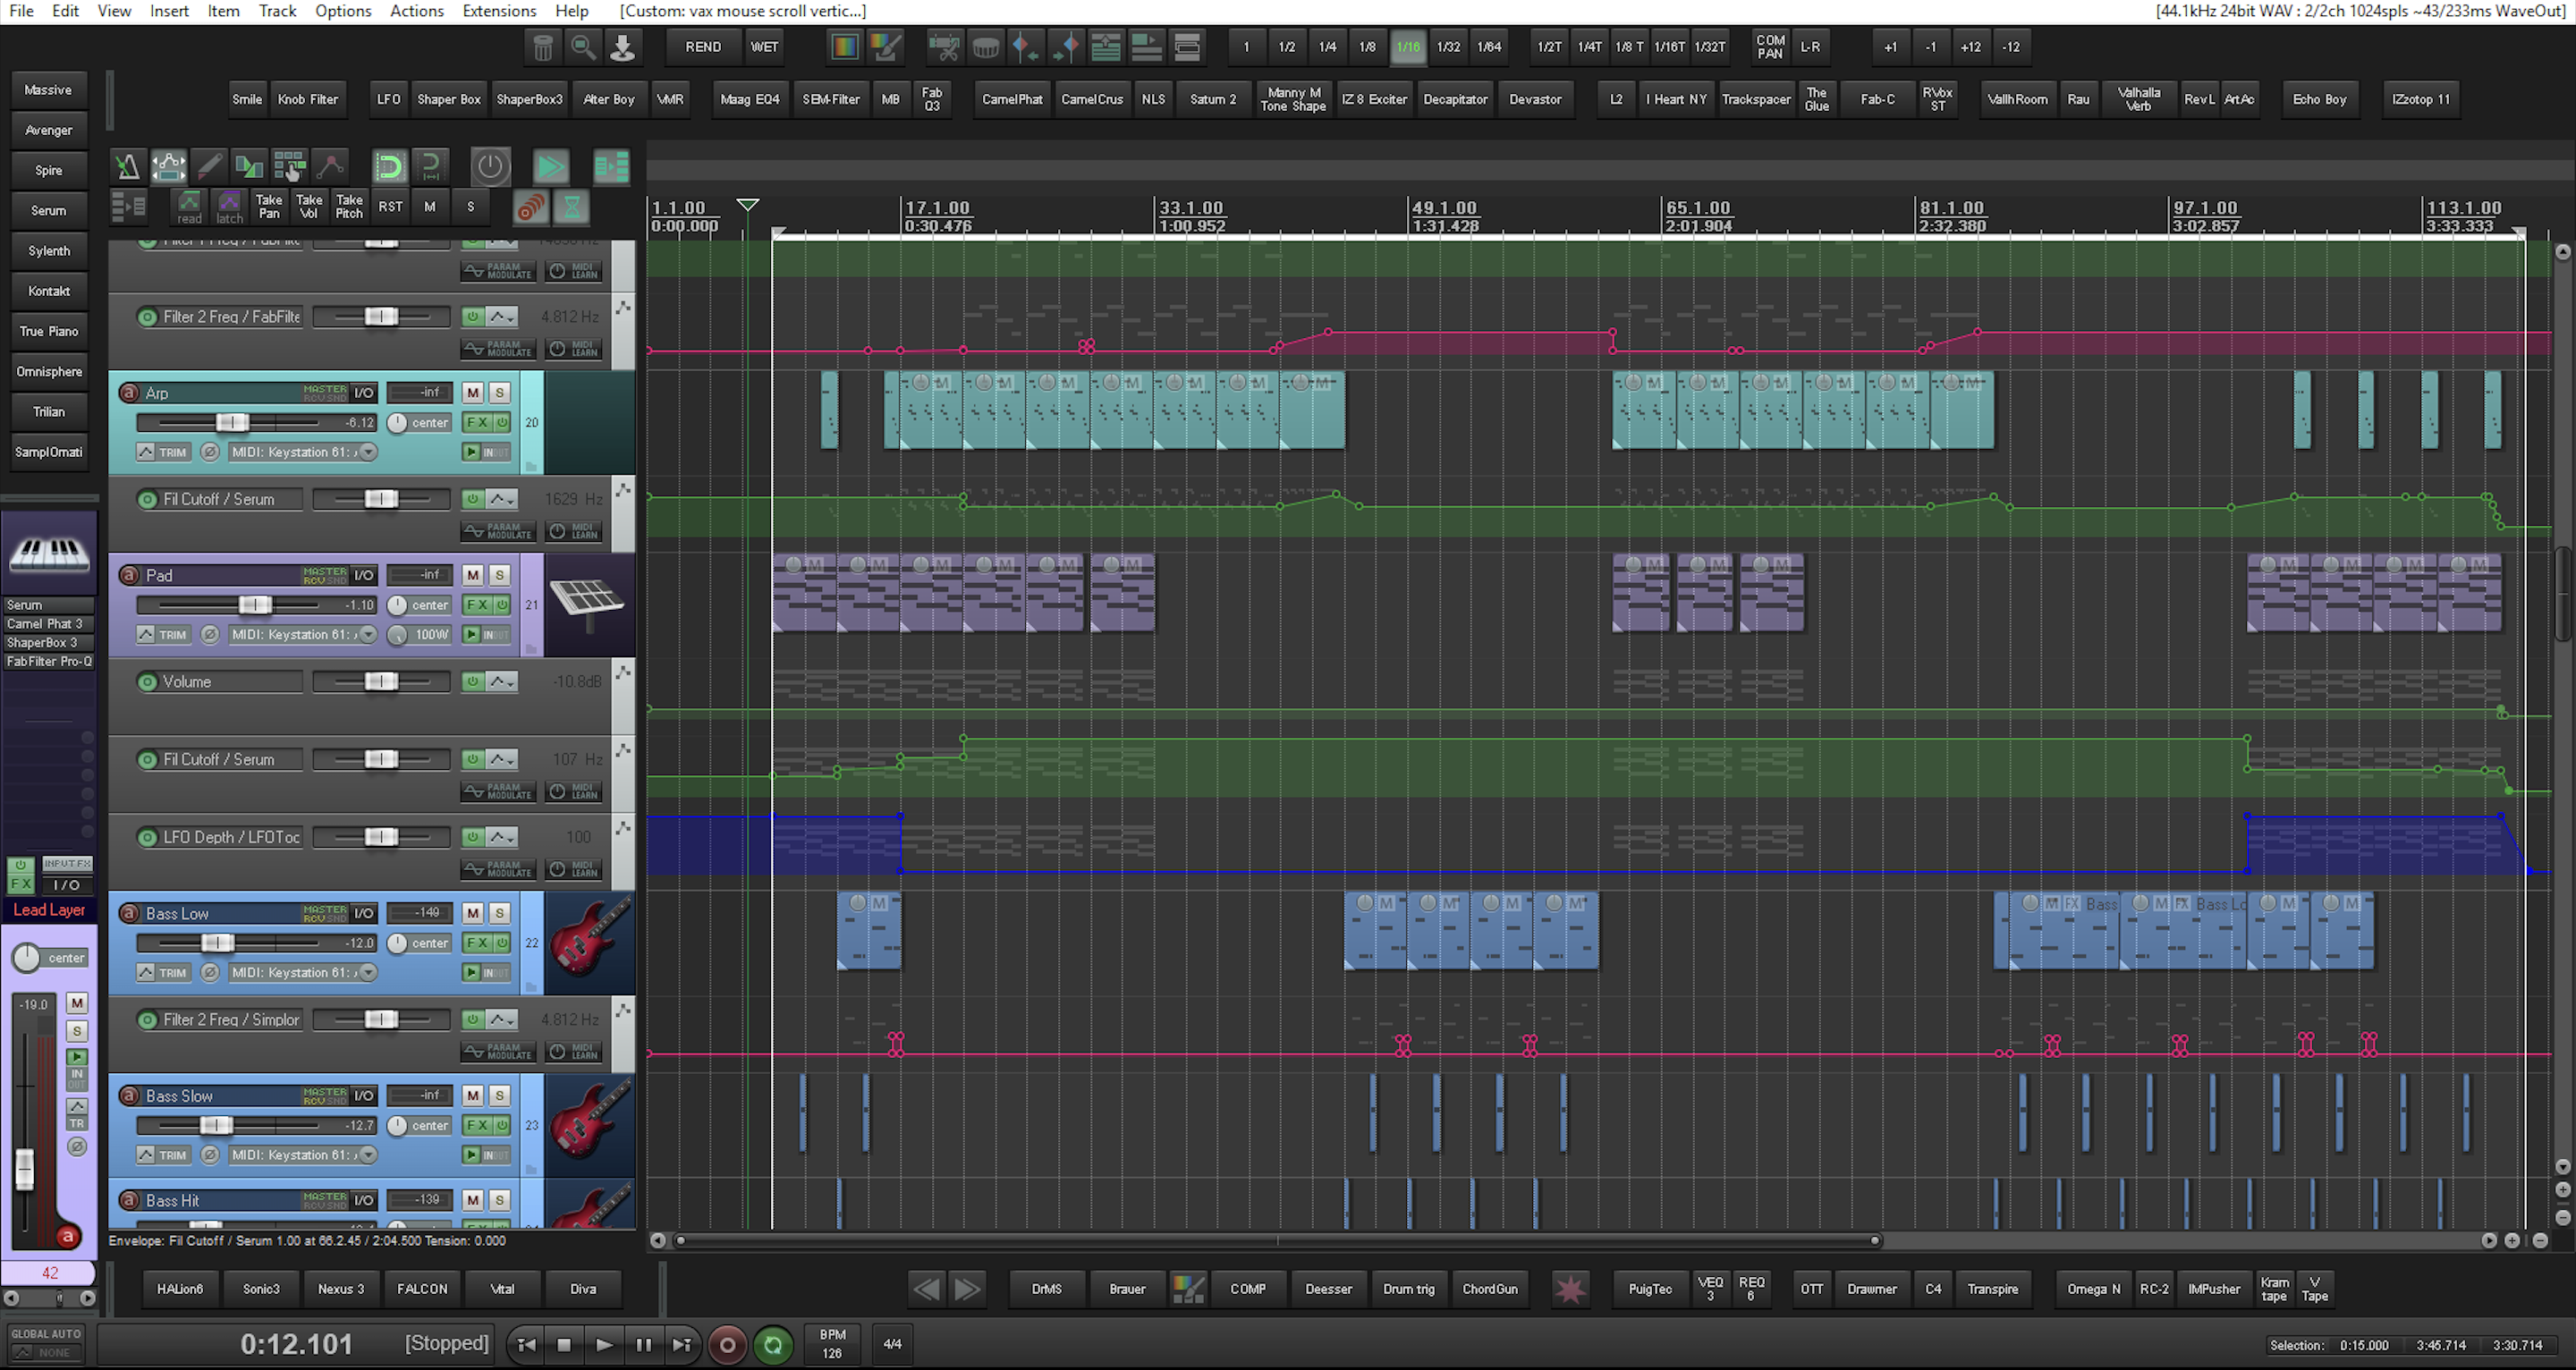This screenshot has height=1370, width=2576.
Task: Click the bottom toolbar left arrow icon
Action: 926,1289
